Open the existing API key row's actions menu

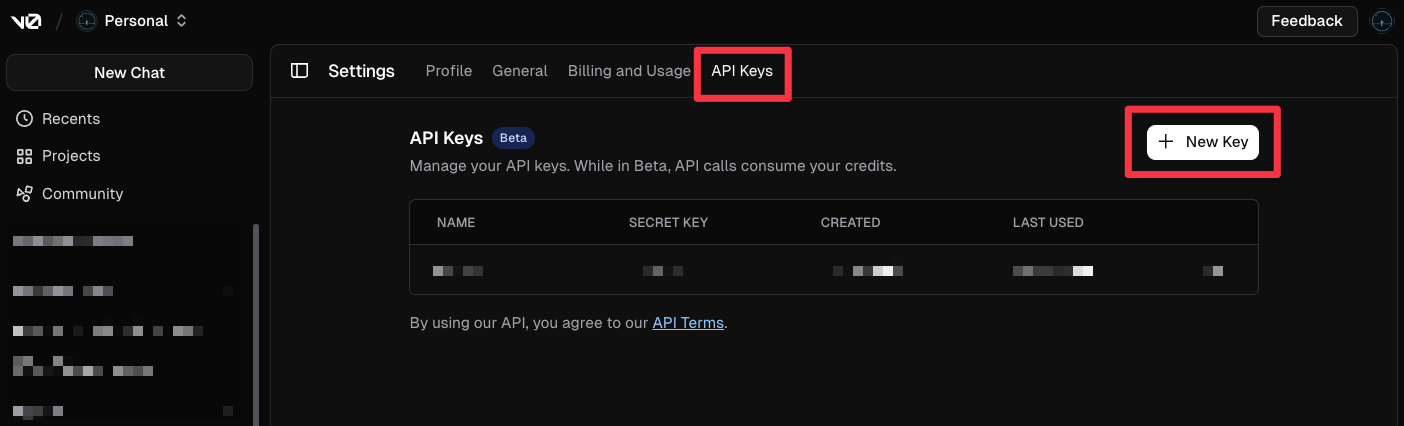1213,271
